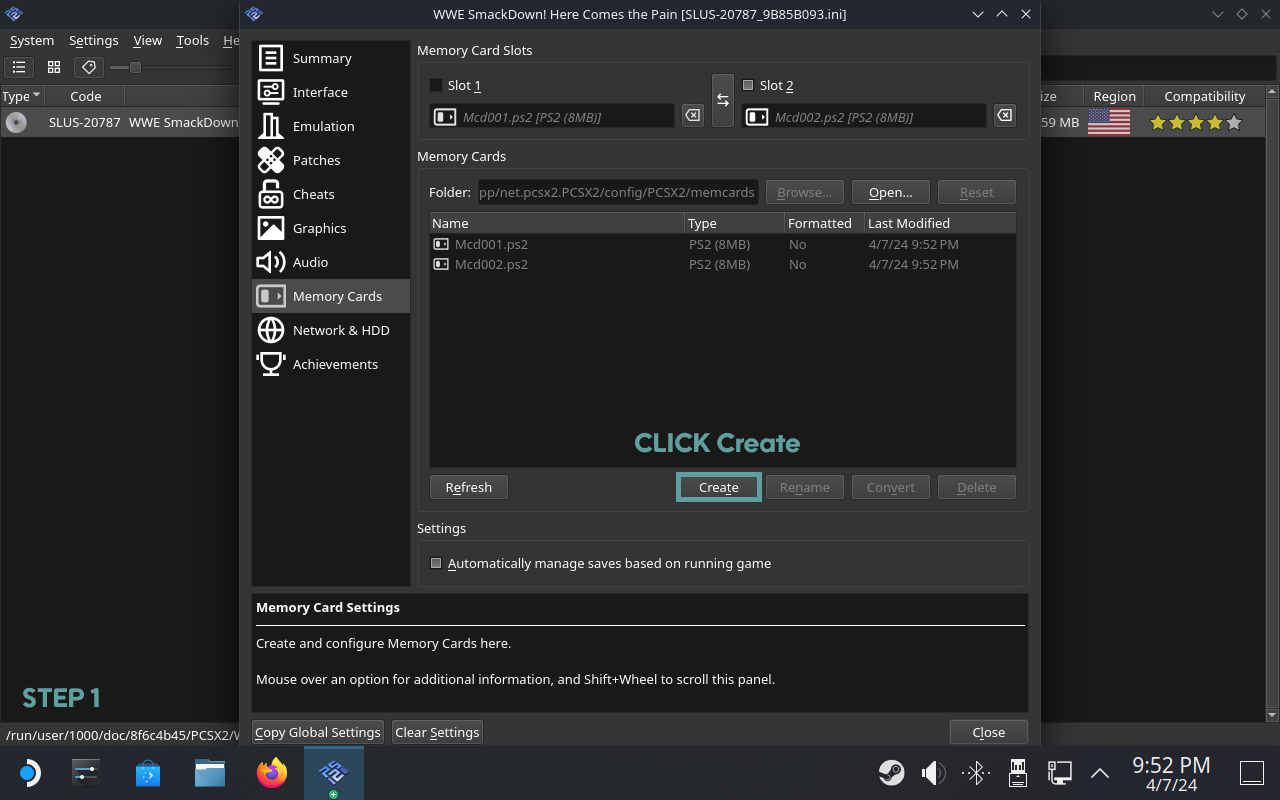Viewport: 1280px width, 800px height.
Task: Click the Create memory card button
Action: coord(718,487)
